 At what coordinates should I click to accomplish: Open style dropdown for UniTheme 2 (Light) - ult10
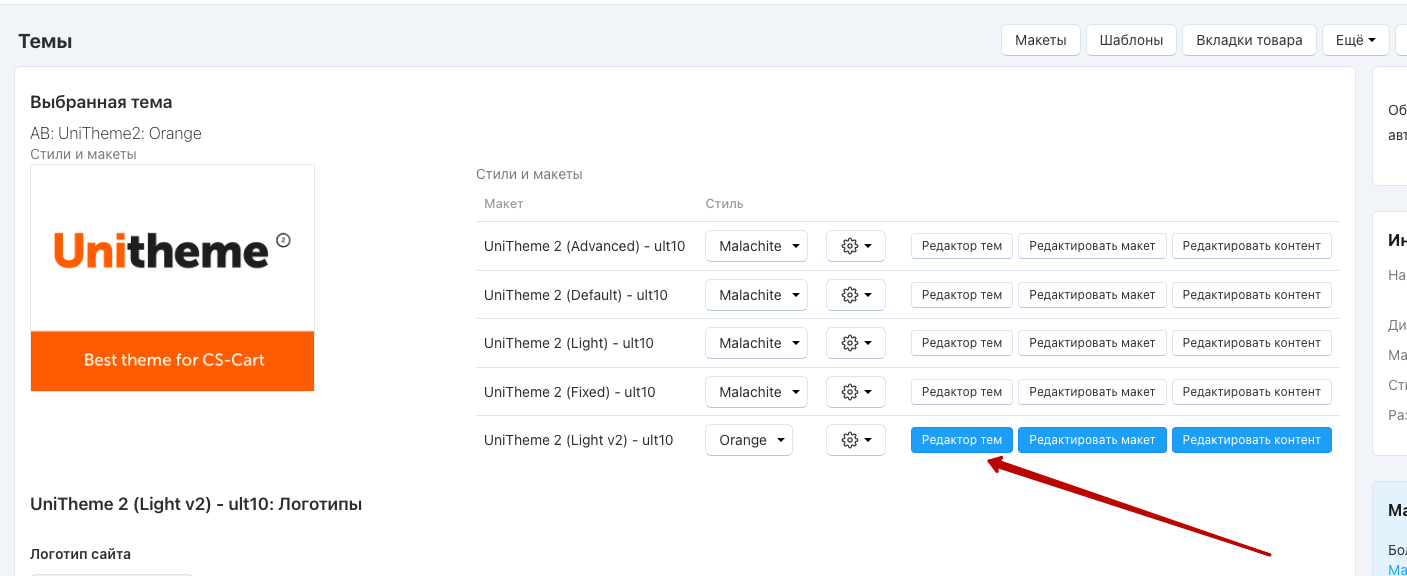pyautogui.click(x=756, y=343)
